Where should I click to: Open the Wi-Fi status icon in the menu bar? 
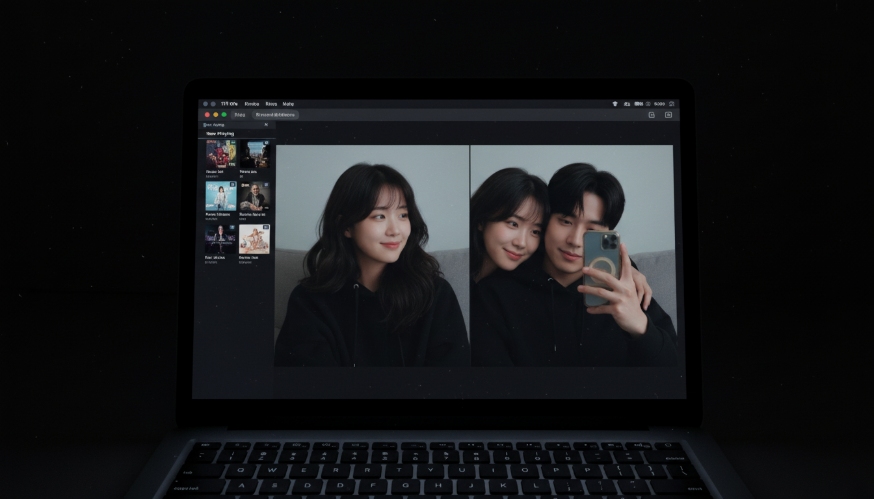click(x=615, y=104)
